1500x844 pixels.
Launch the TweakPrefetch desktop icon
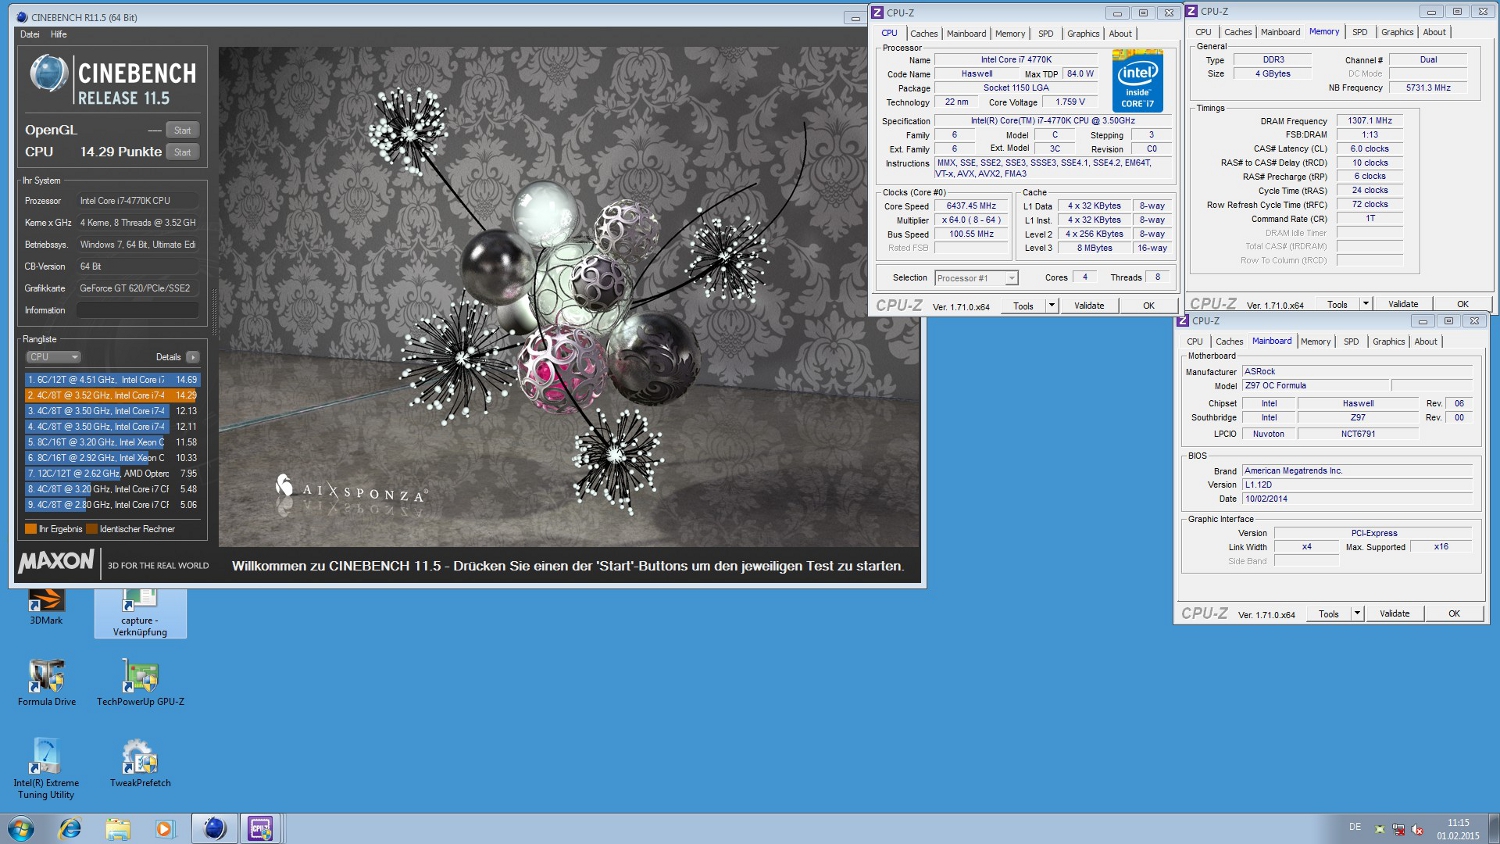140,765
